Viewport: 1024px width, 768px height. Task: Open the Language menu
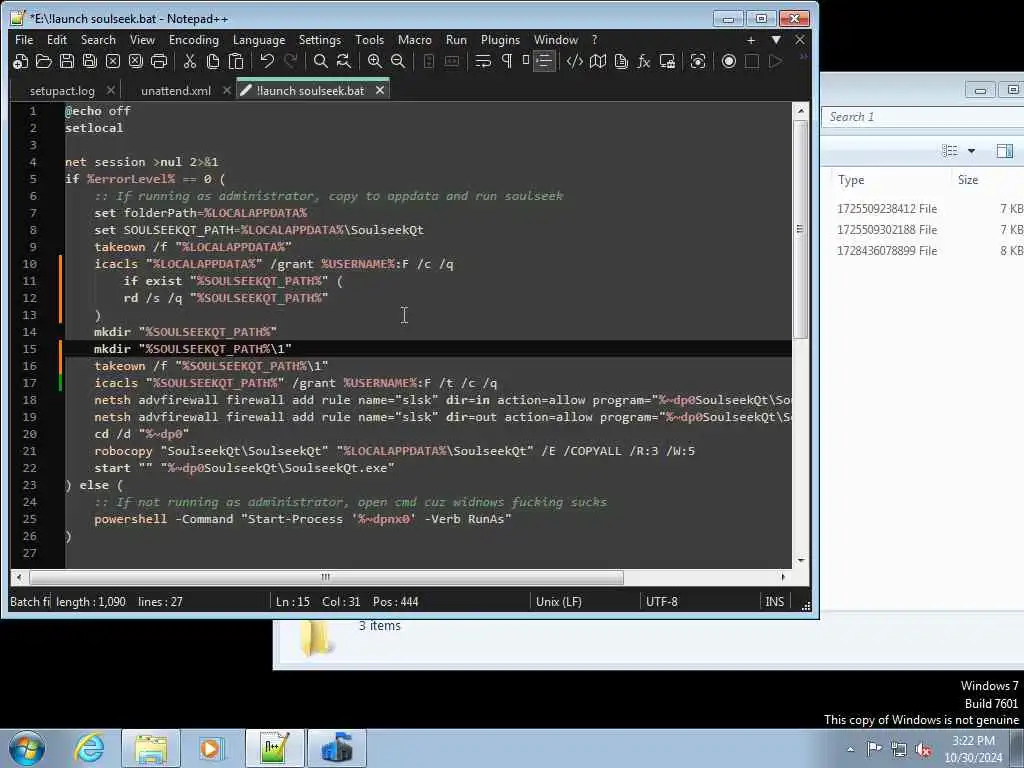click(259, 40)
